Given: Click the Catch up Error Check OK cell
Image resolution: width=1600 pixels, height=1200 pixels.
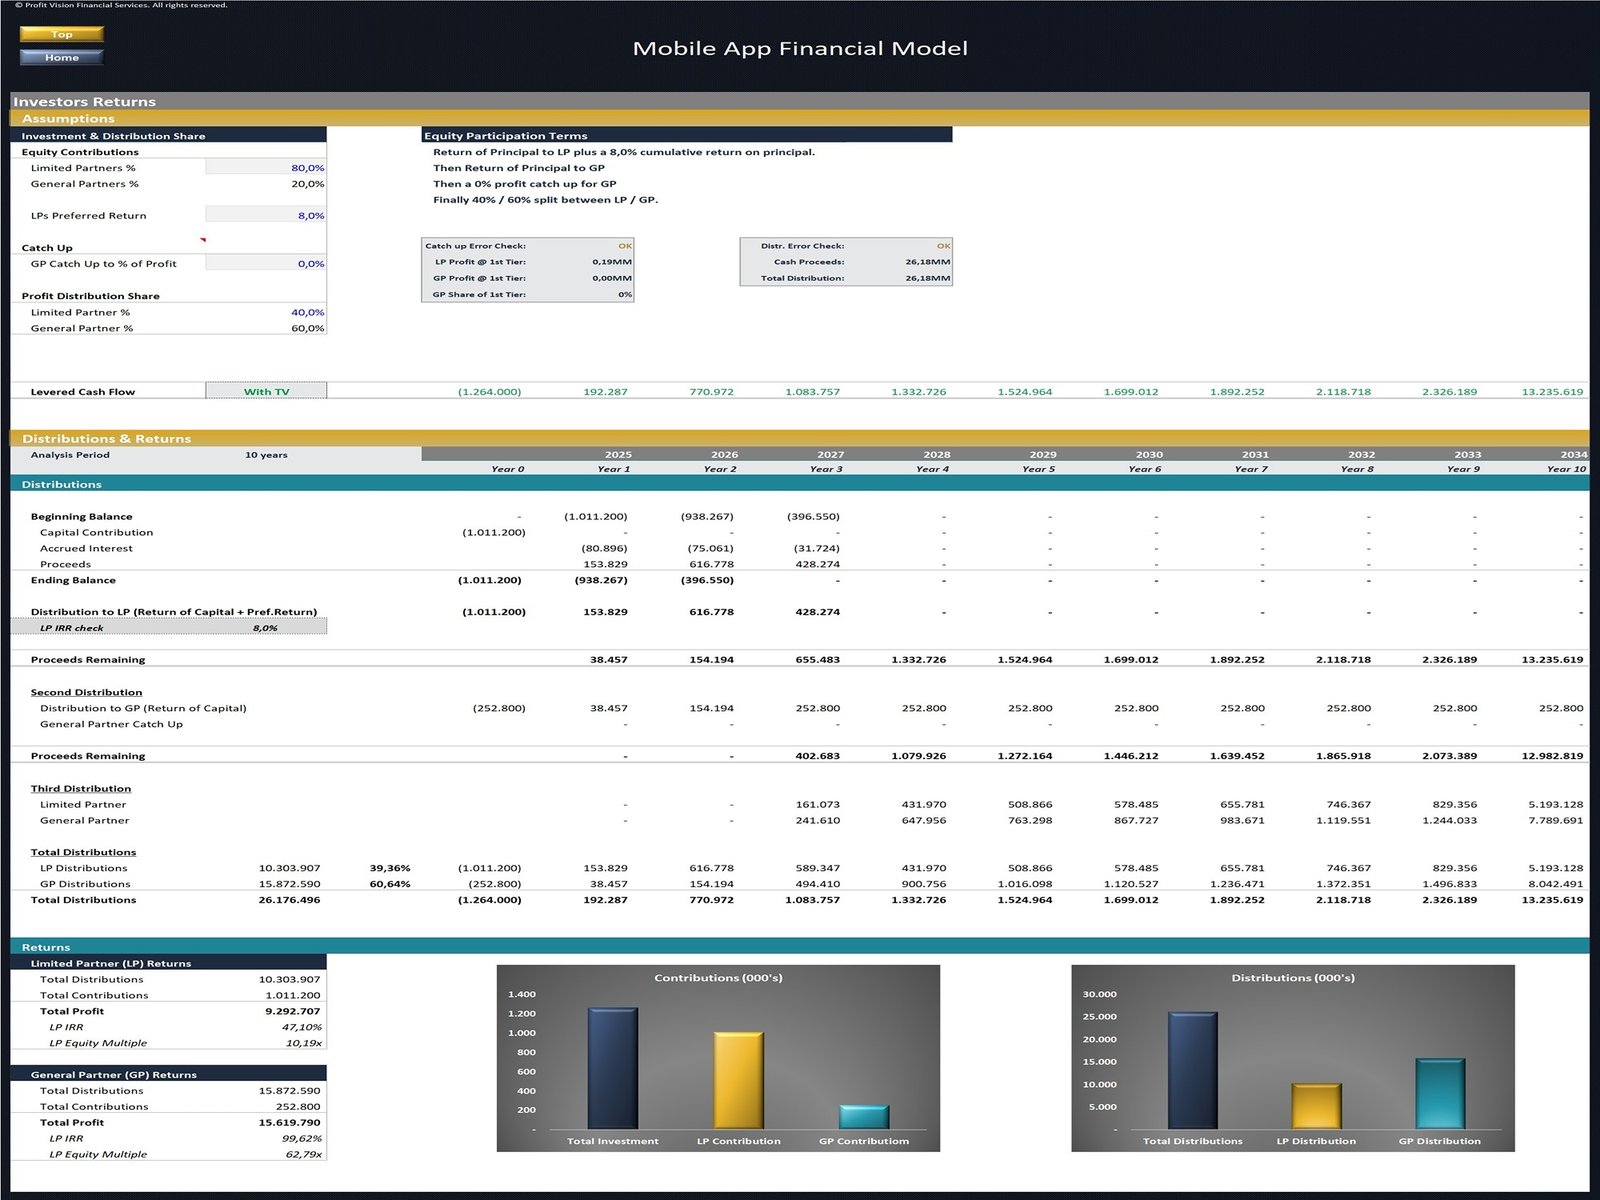Looking at the screenshot, I should coord(624,246).
